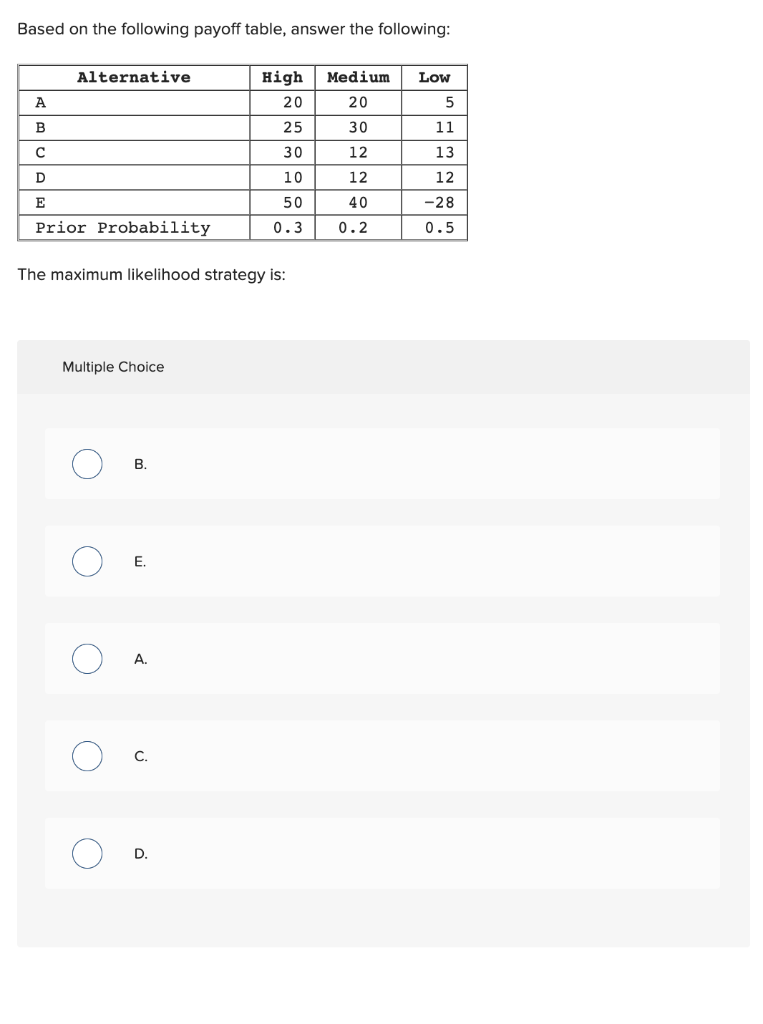This screenshot has height=1024, width=763.
Task: Select the radio button for option B
Action: click(86, 463)
